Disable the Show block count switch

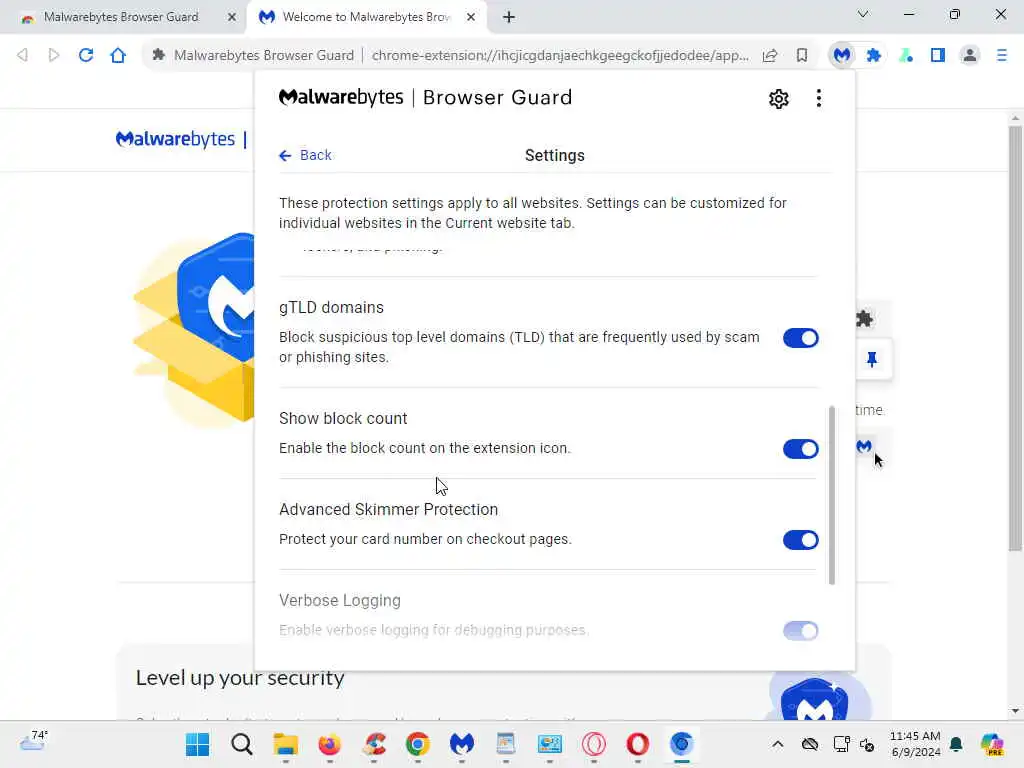pos(800,449)
